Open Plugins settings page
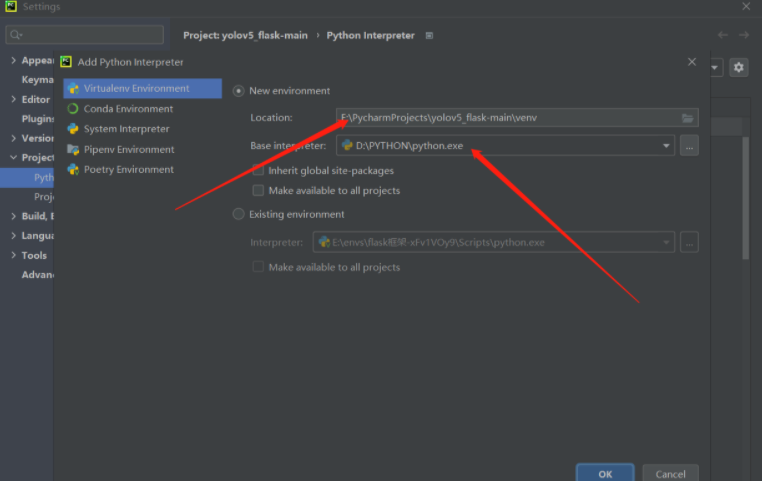Screen dimensions: 762x481 tap(37, 119)
